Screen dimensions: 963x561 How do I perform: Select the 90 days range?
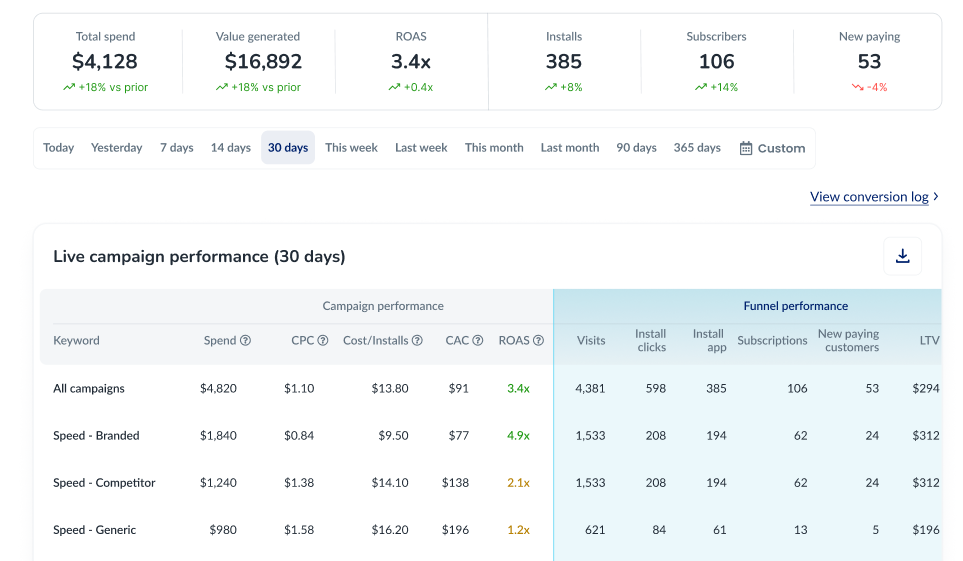(636, 147)
